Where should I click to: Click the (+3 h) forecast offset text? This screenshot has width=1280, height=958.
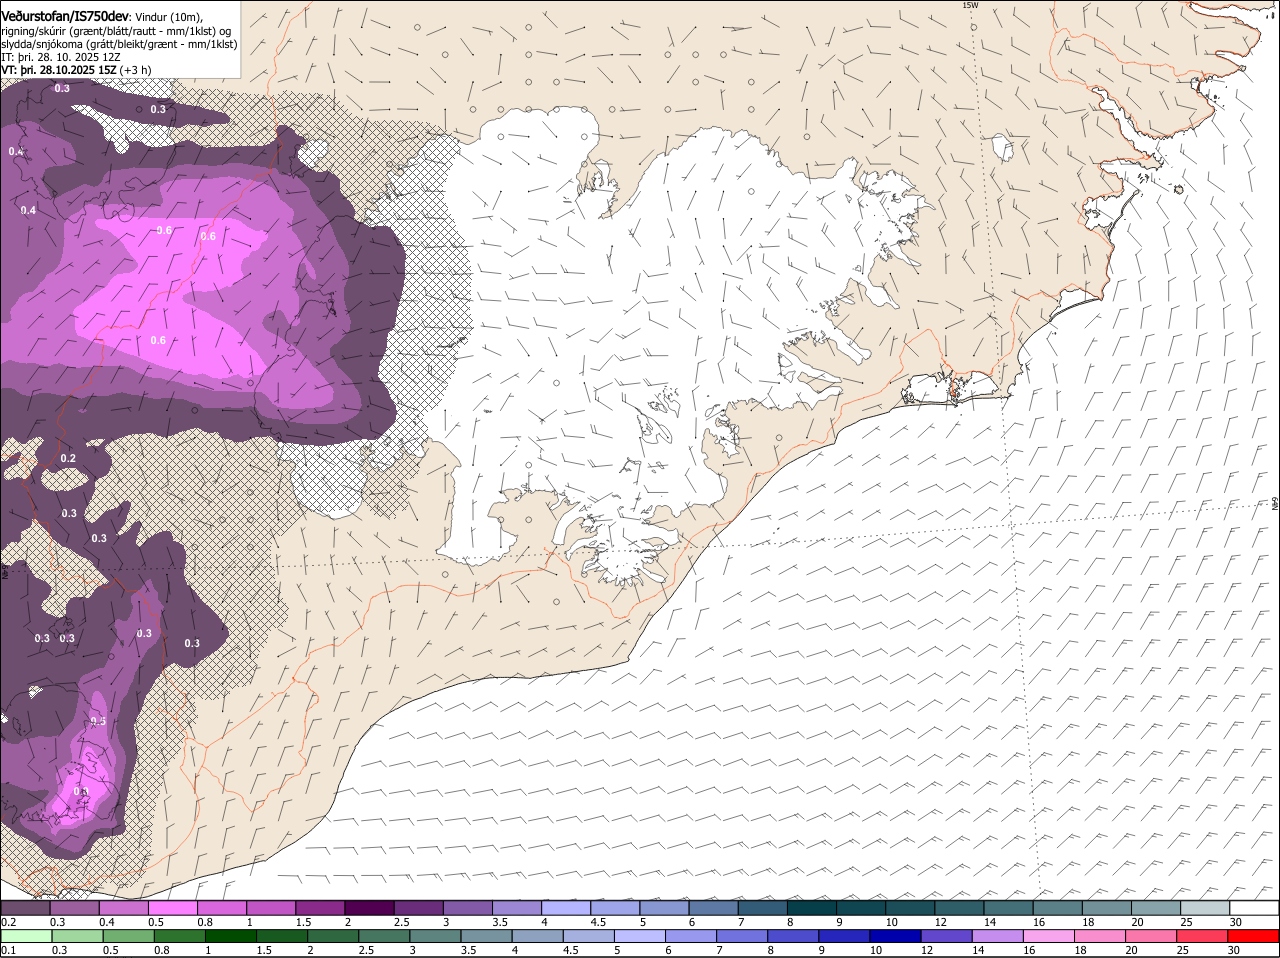coord(135,70)
